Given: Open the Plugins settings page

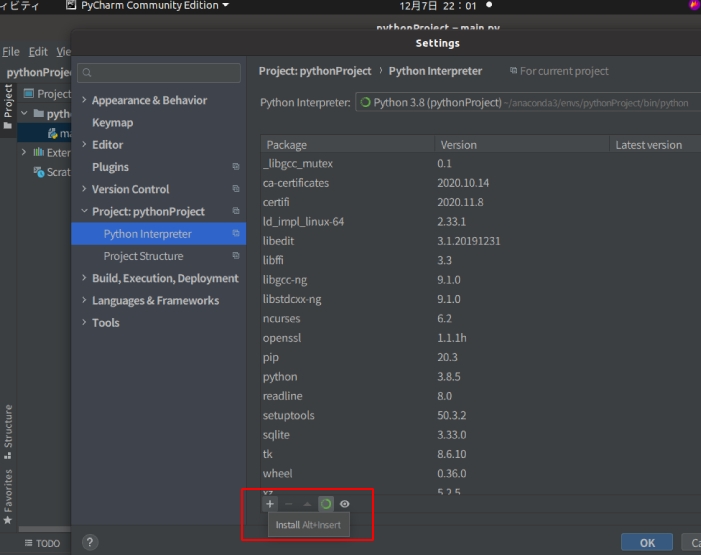Looking at the screenshot, I should click(110, 167).
